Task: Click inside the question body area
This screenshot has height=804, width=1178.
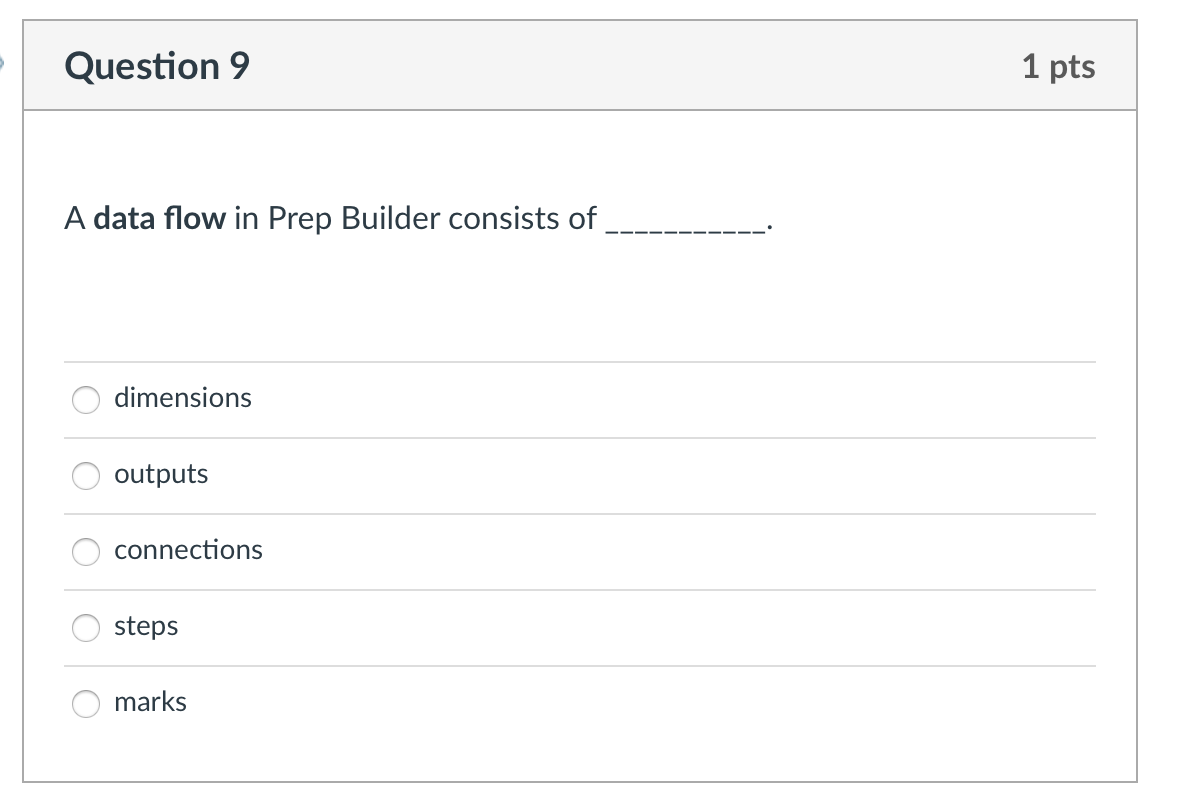Action: tap(580, 300)
